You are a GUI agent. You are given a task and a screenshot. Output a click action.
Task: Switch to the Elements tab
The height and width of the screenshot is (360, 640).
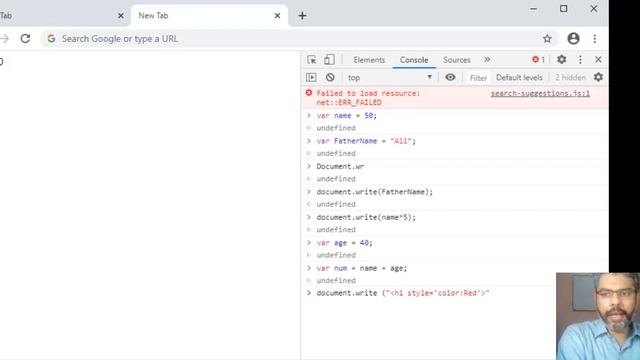tap(369, 60)
